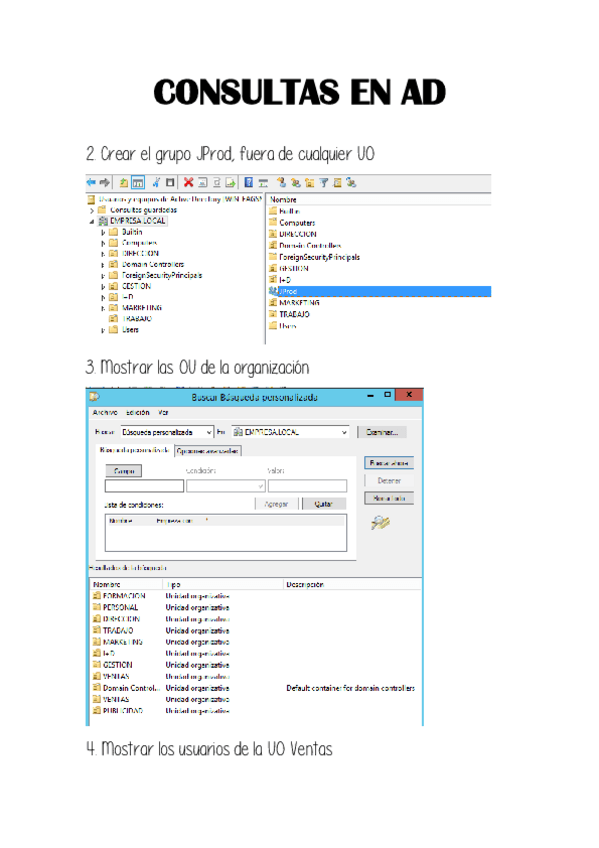This screenshot has height=848, width=599.
Task: Click the blue Help toolbar icon
Action: click(249, 183)
